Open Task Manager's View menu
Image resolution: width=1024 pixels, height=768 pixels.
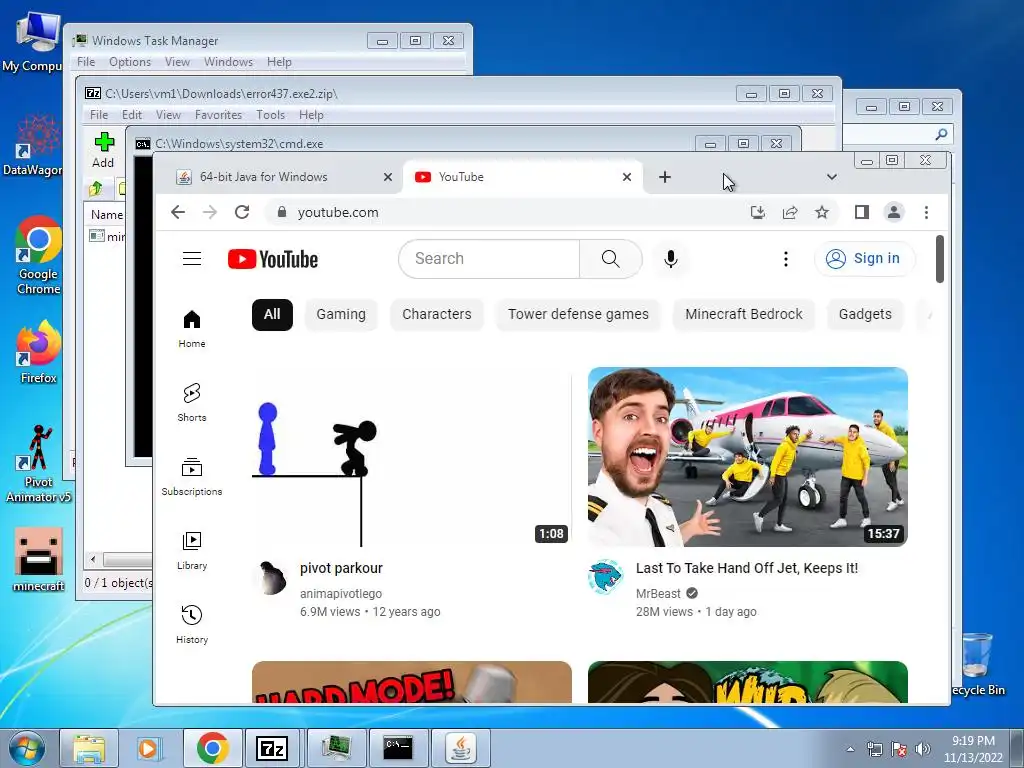177,62
